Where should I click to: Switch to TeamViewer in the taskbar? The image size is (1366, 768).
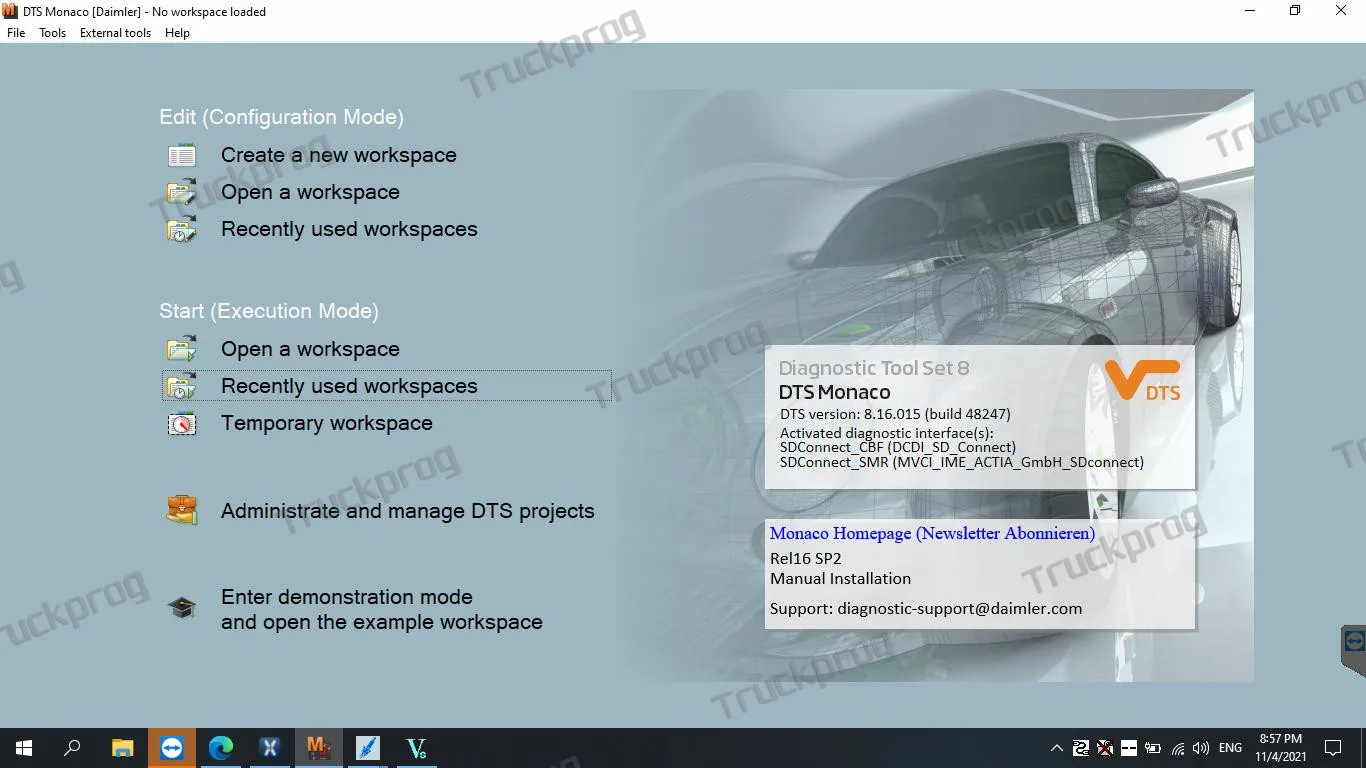click(171, 748)
